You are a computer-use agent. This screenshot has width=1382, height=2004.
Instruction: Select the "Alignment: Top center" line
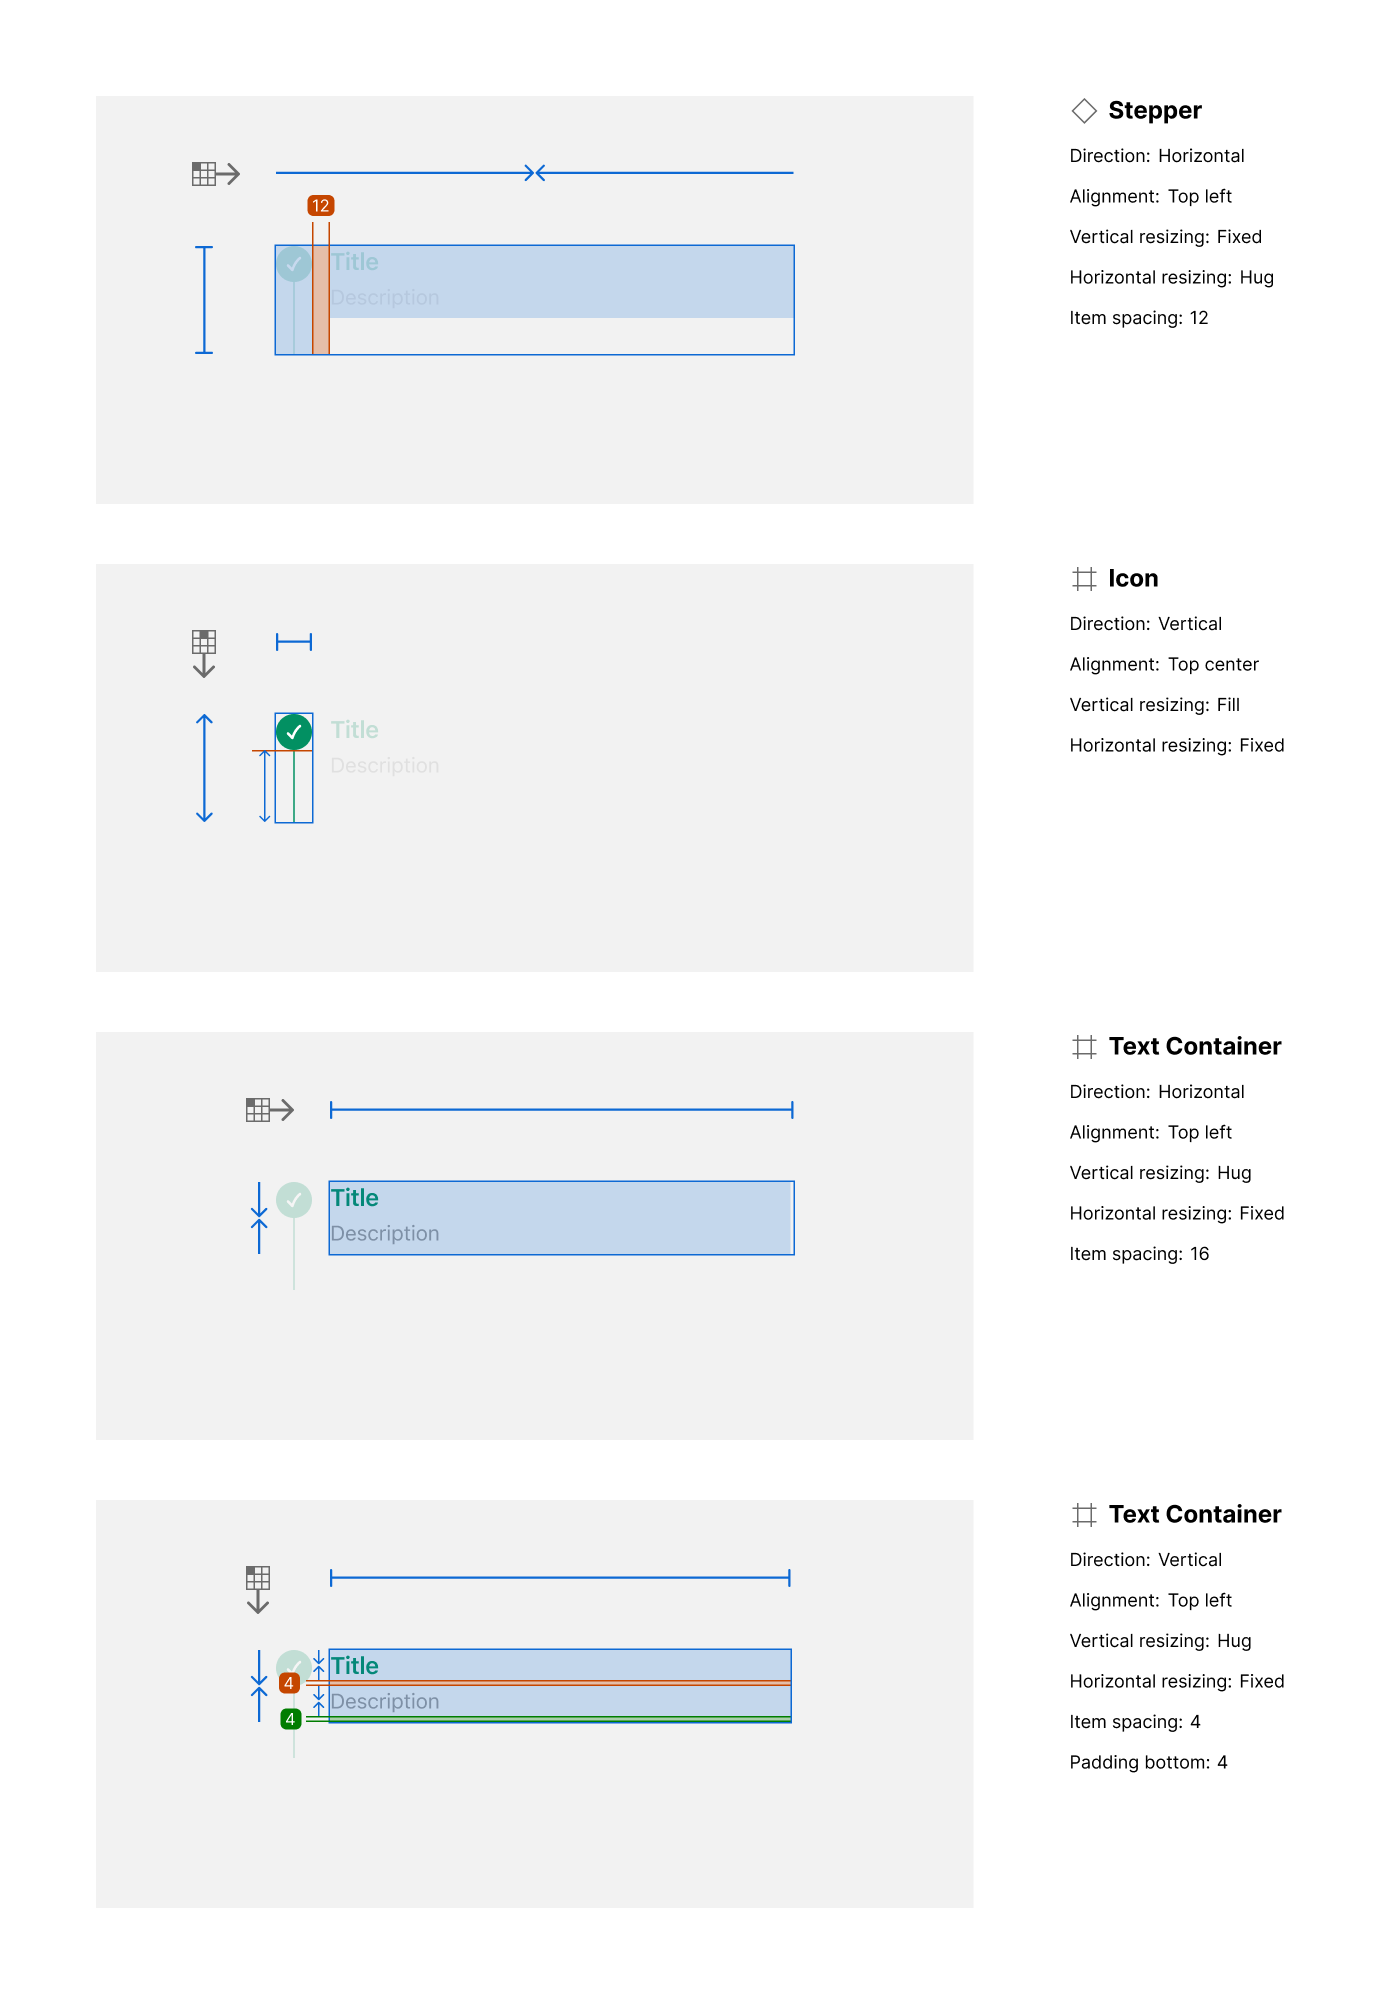pyautogui.click(x=1164, y=664)
